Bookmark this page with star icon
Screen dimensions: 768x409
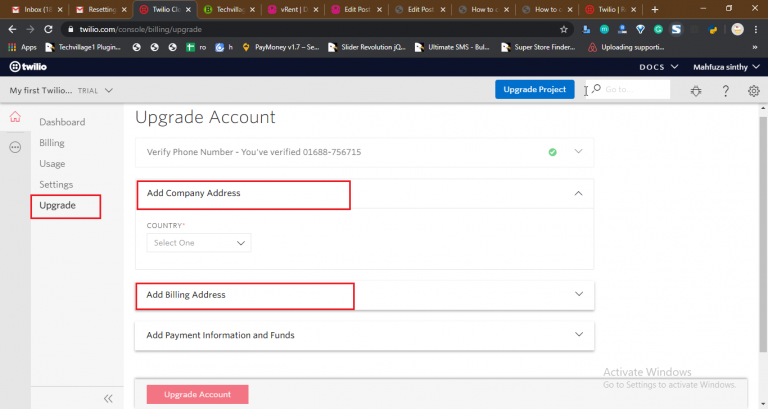pyautogui.click(x=564, y=30)
